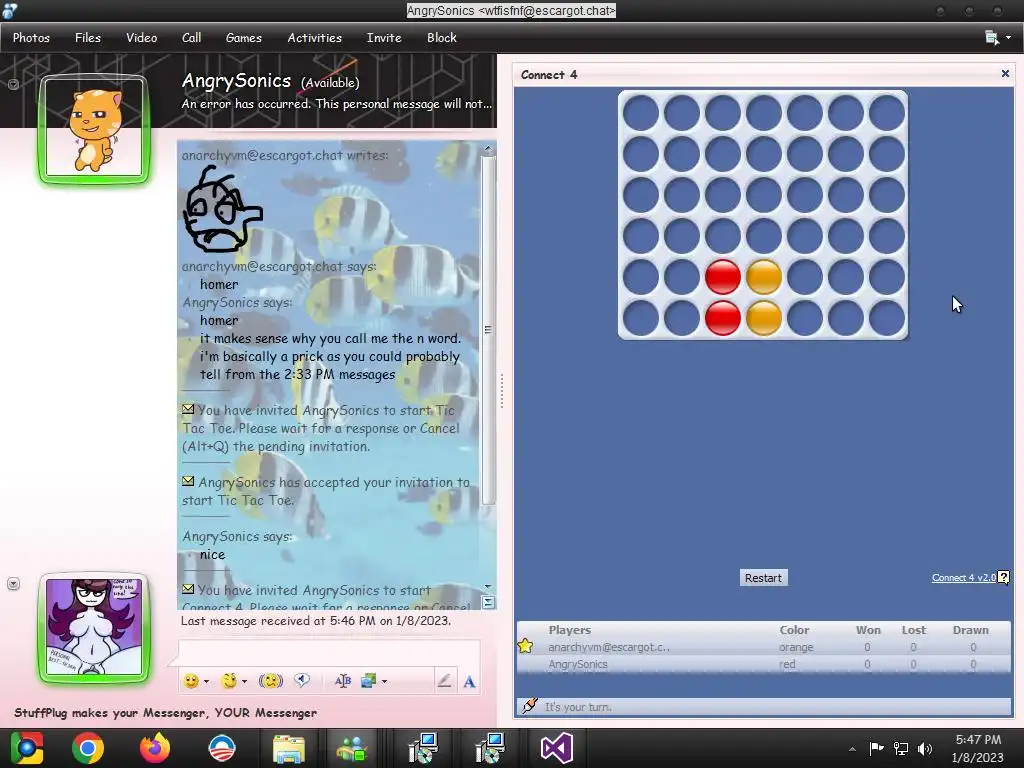1024x768 pixels.
Task: Open the font text formatting AB icon
Action: click(342, 681)
